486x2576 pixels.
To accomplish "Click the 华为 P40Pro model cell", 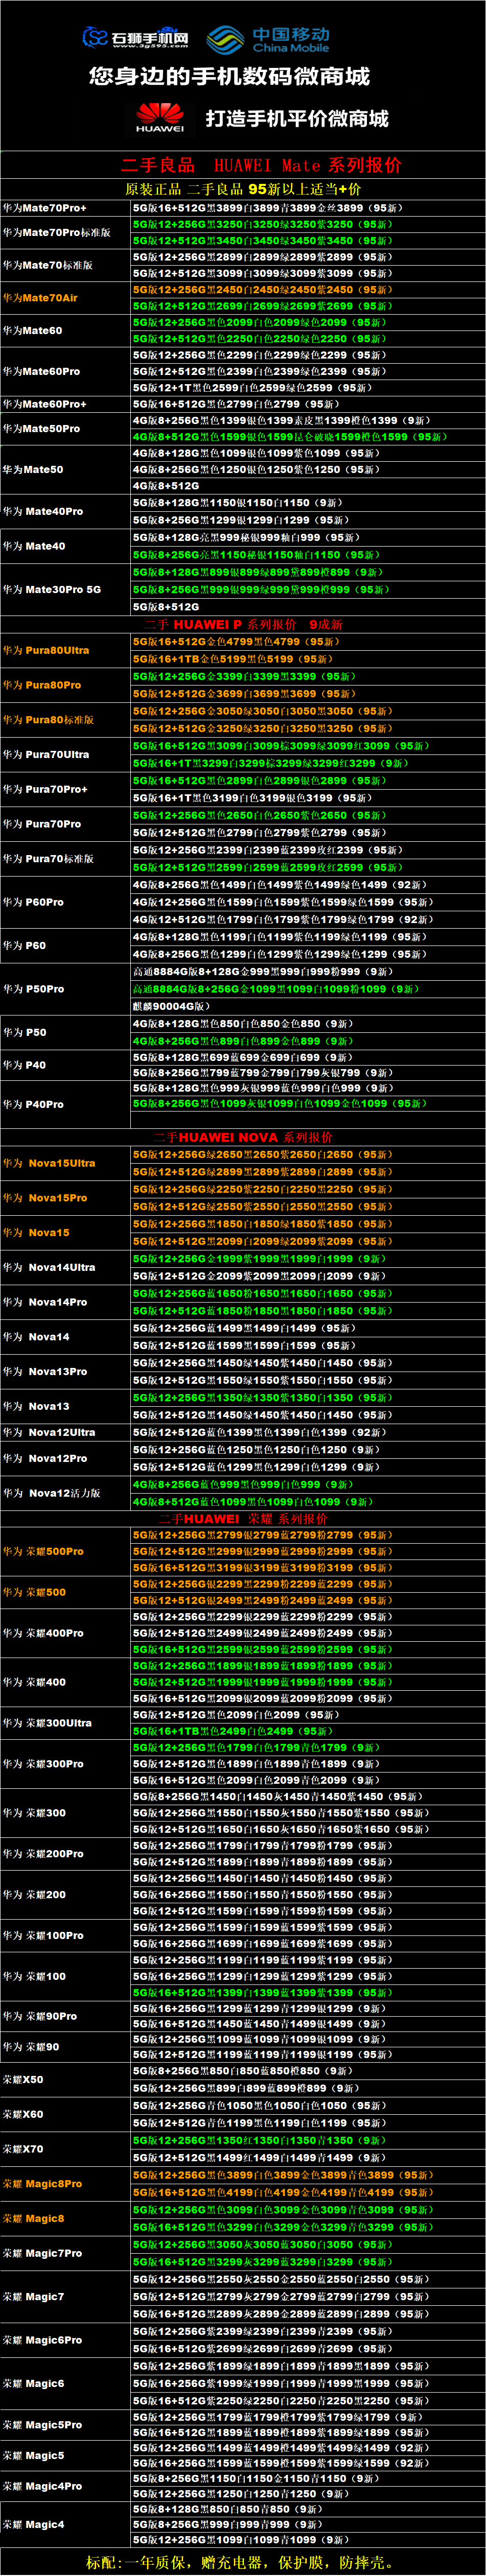I will 66,1104.
